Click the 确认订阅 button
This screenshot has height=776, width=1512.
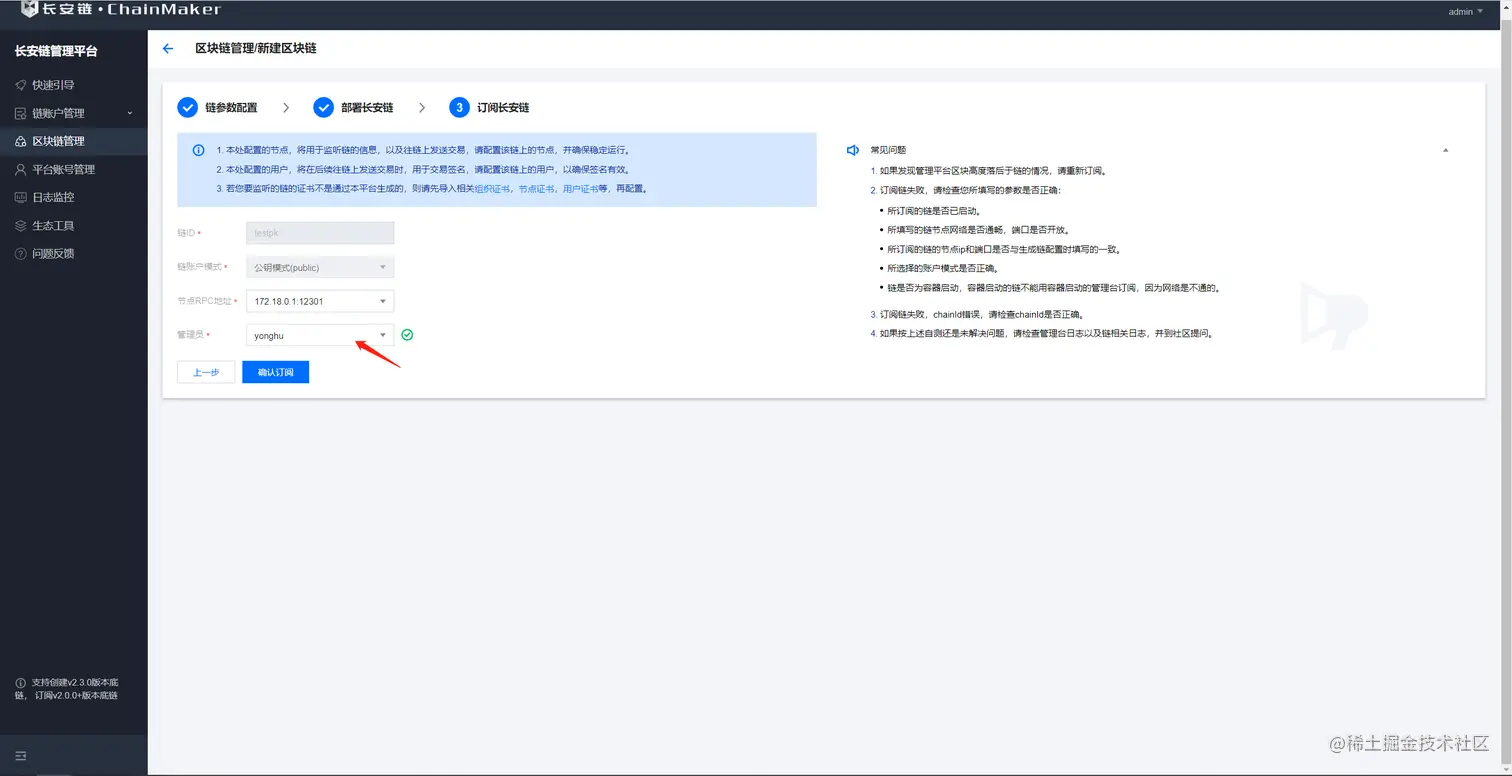tap(275, 372)
